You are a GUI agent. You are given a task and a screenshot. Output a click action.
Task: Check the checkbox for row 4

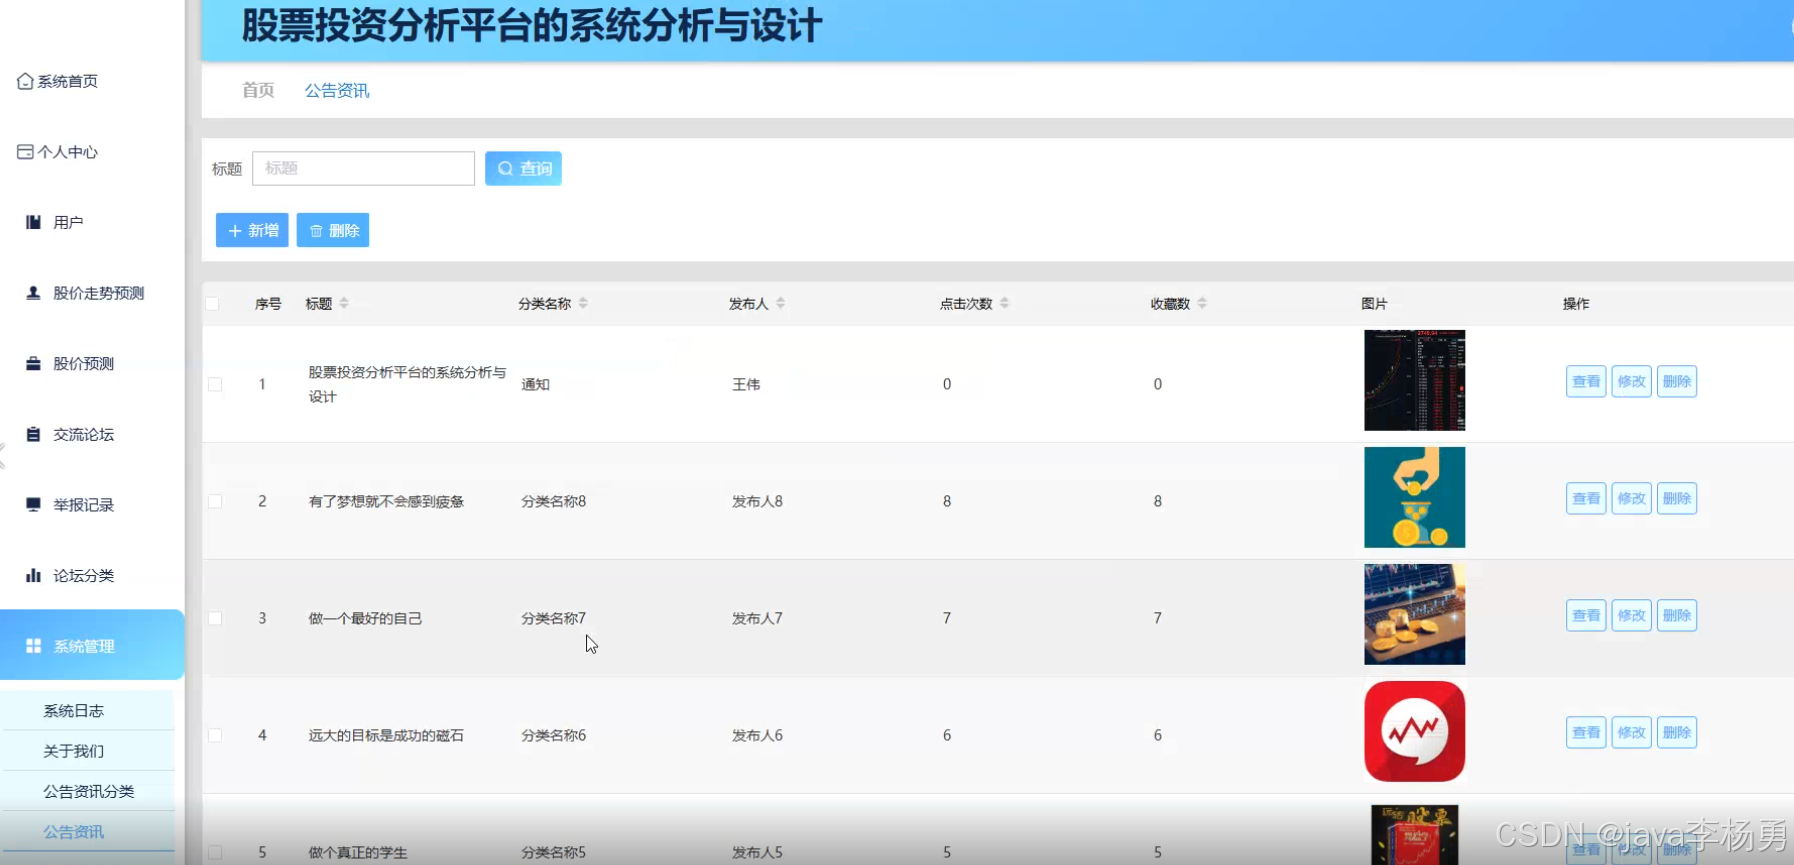click(215, 735)
